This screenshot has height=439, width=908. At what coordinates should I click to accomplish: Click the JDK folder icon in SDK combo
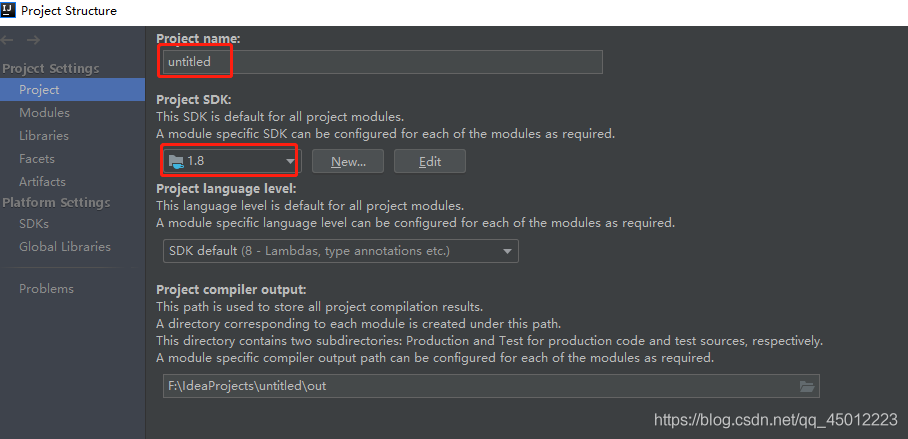click(176, 161)
